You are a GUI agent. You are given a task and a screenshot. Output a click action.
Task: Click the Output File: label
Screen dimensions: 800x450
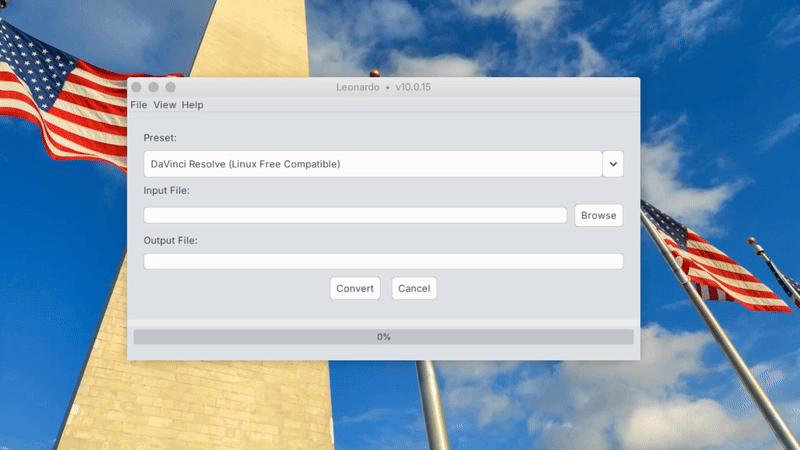pos(170,240)
